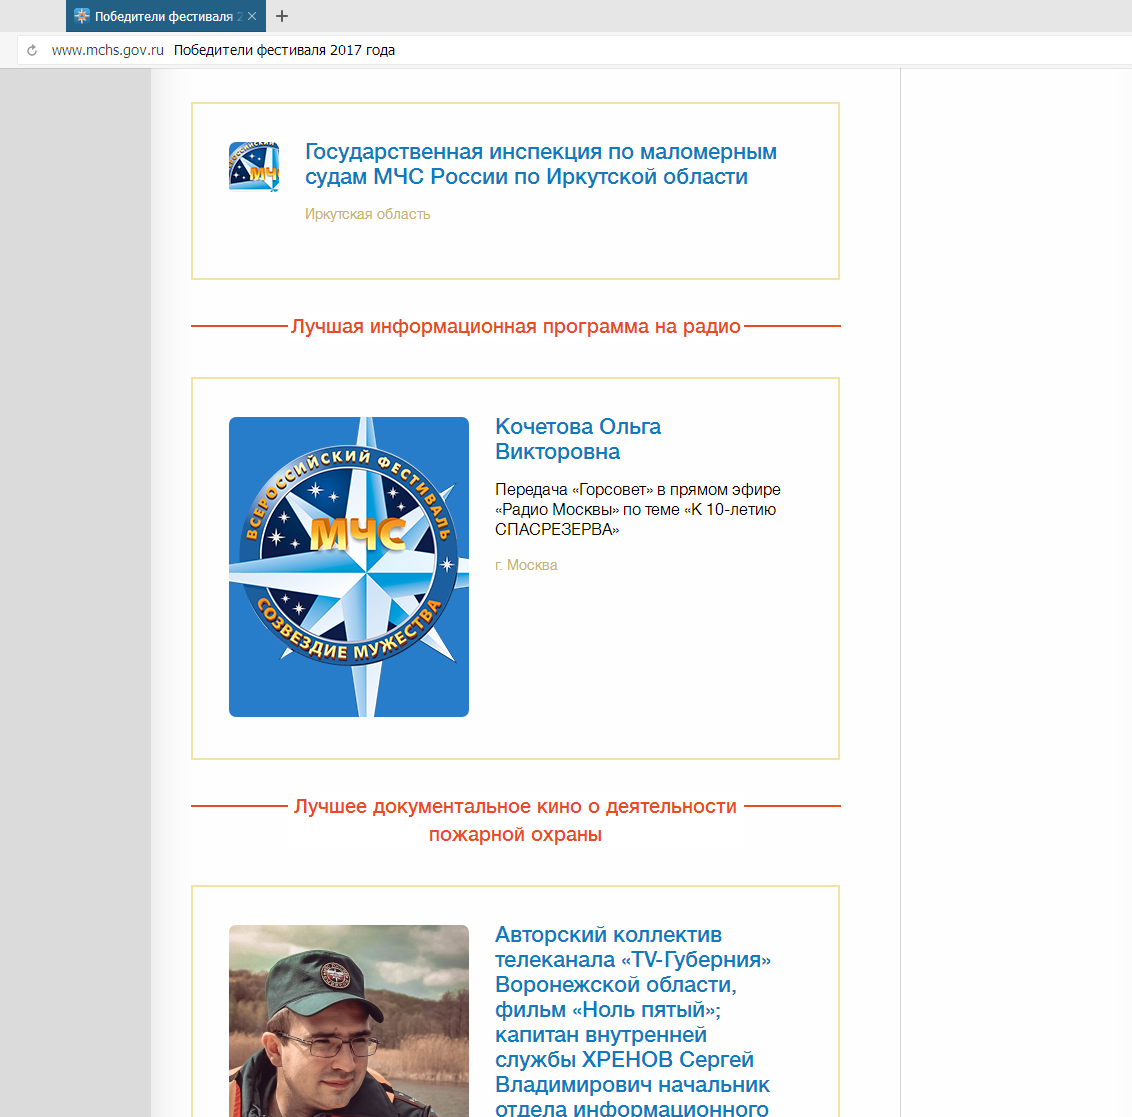Click the www.mchs.gov.ru domain in address bar
This screenshot has width=1132, height=1117.
(x=107, y=50)
